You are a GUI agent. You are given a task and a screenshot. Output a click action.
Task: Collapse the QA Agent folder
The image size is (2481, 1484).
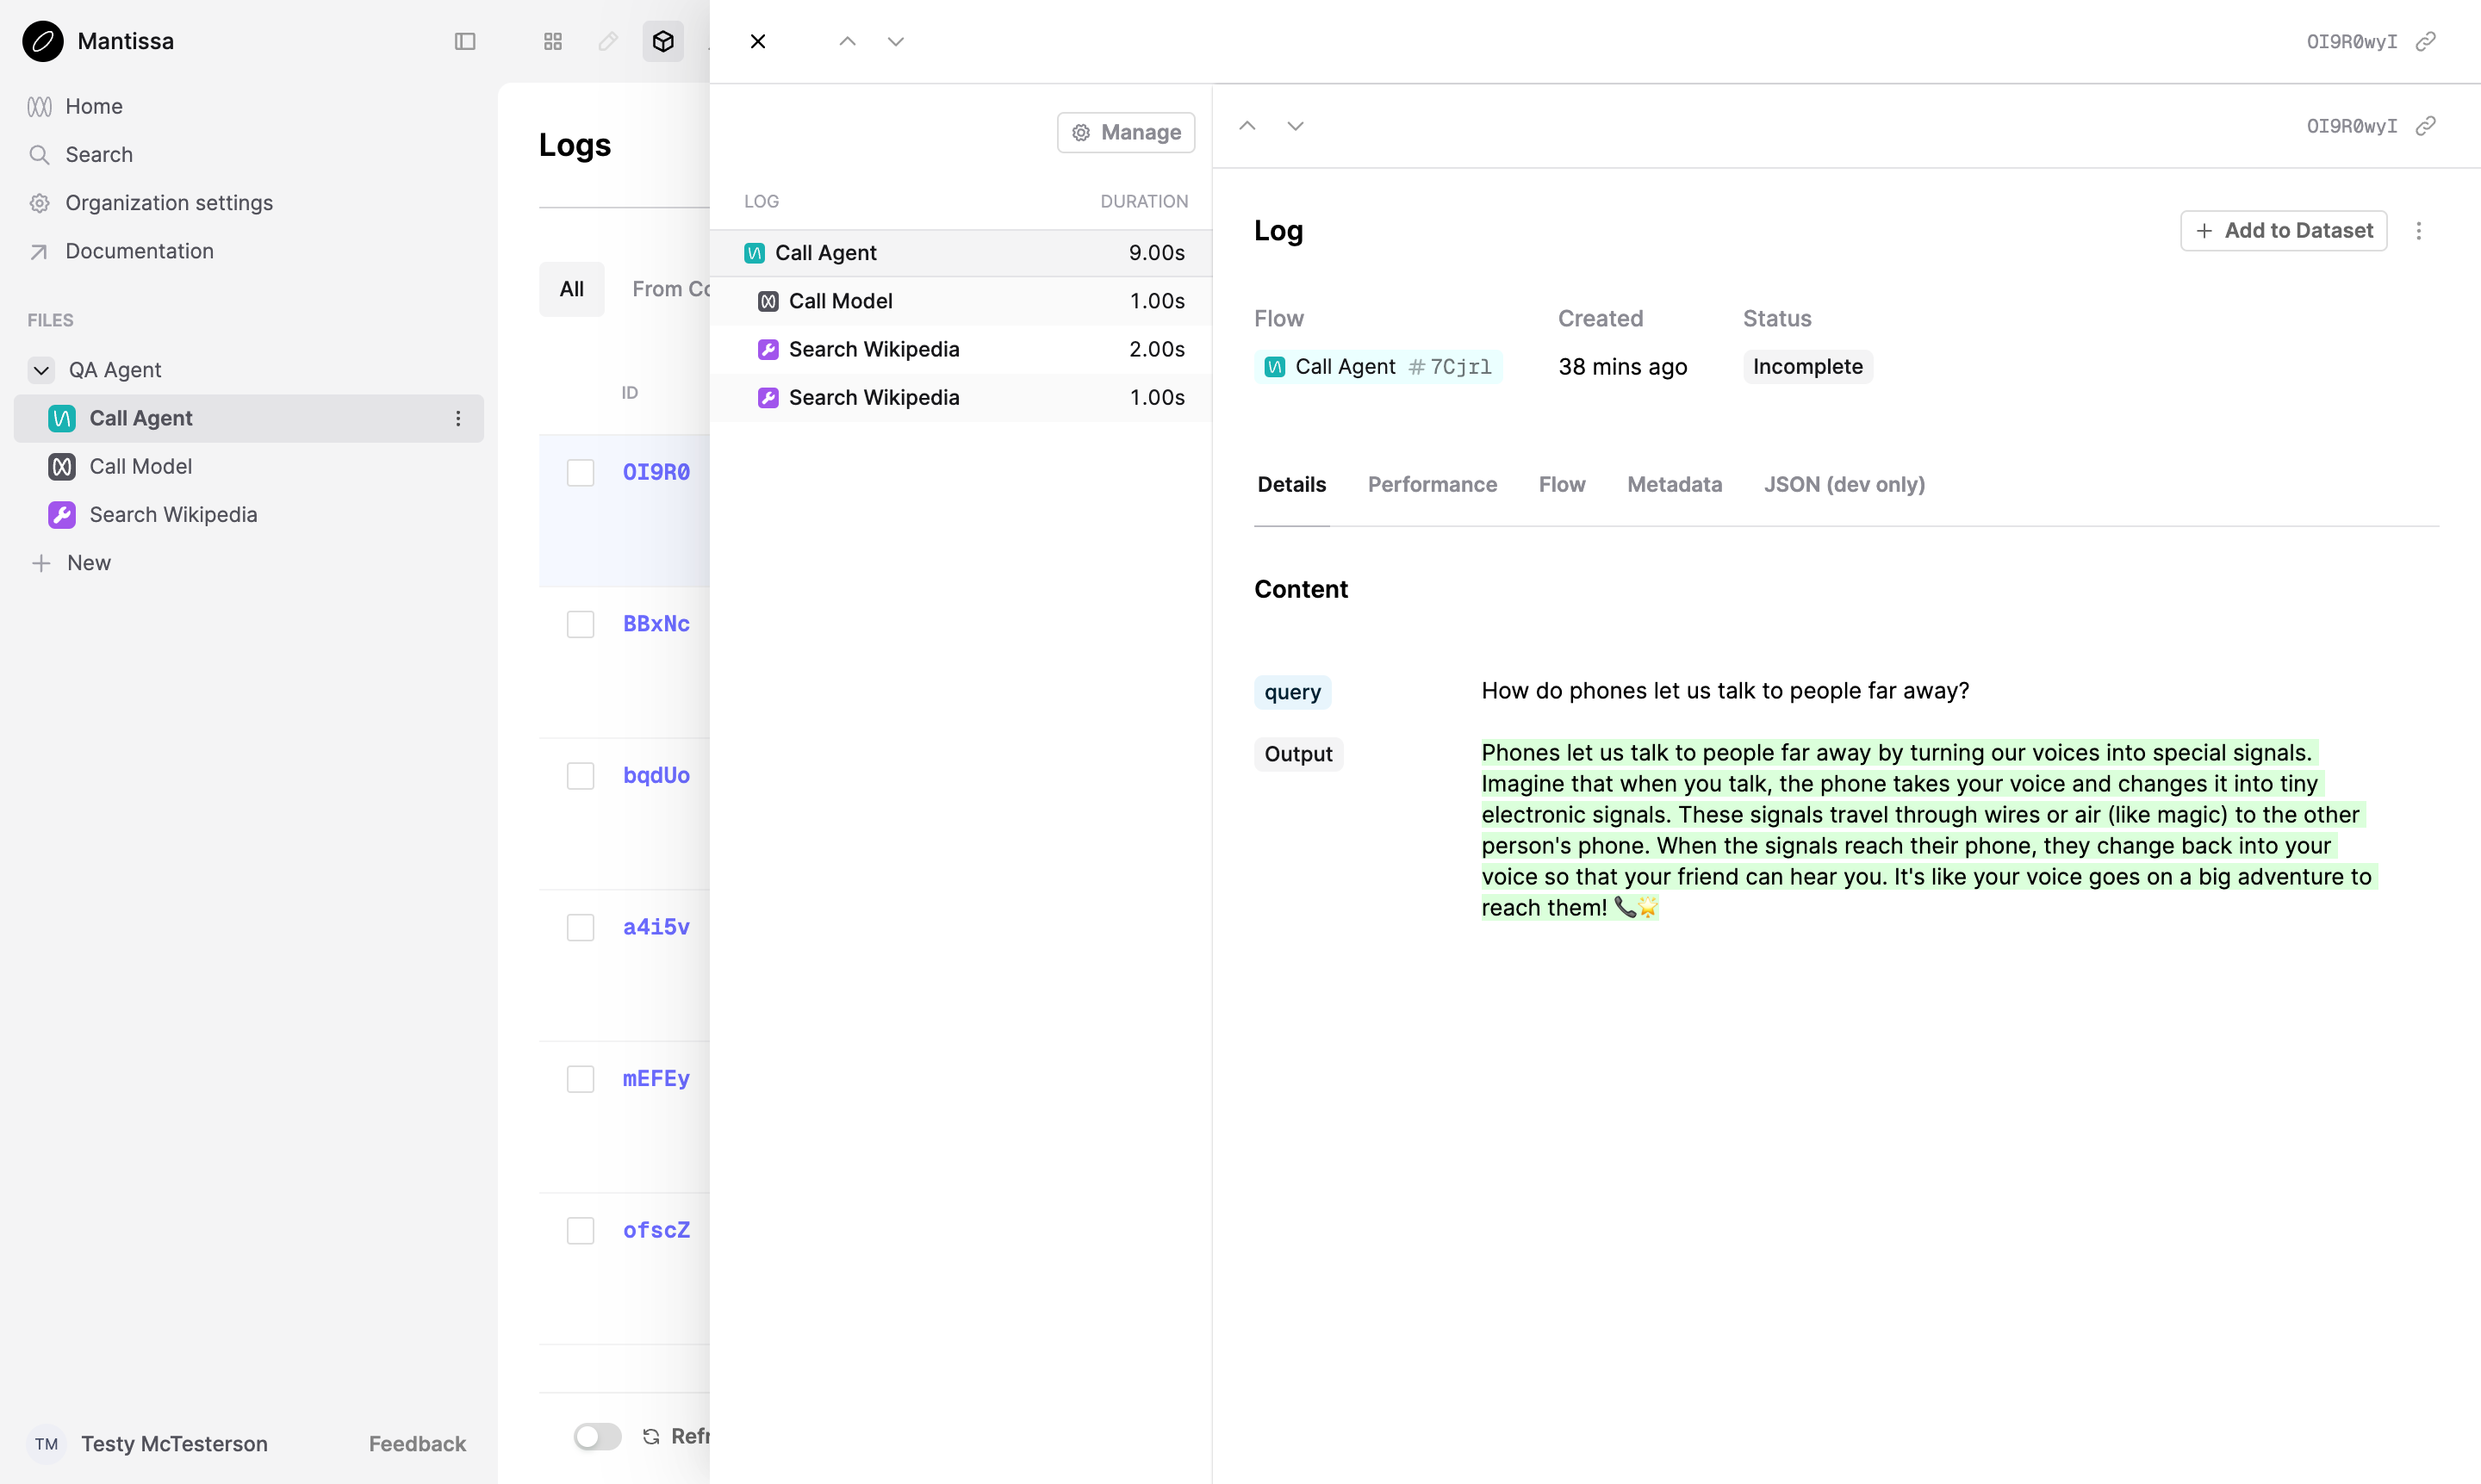pos(41,369)
